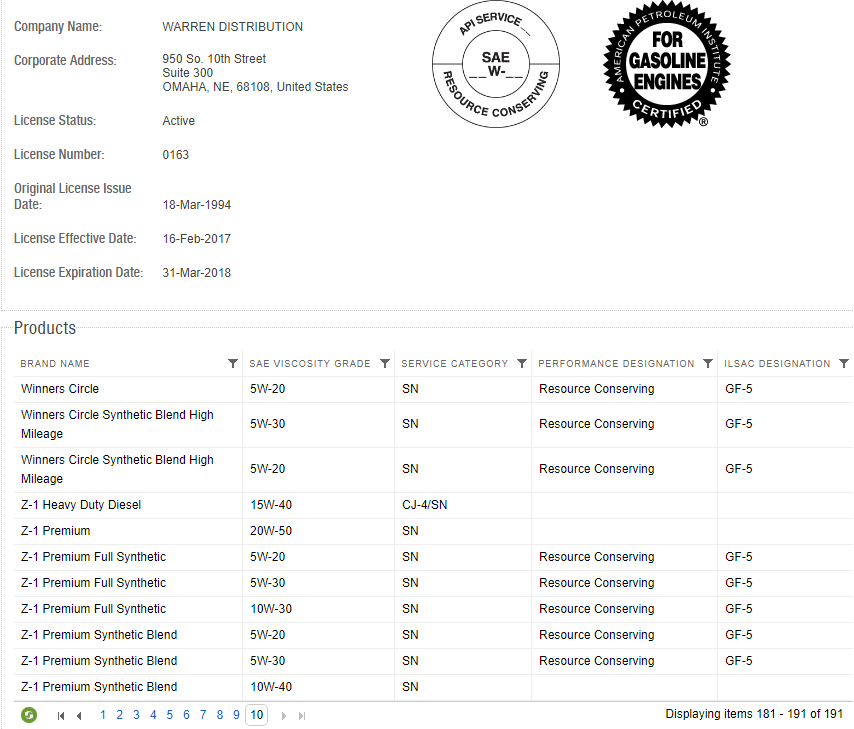Go to page 3 of products
Viewport: 854px width, 729px height.
pyautogui.click(x=136, y=715)
